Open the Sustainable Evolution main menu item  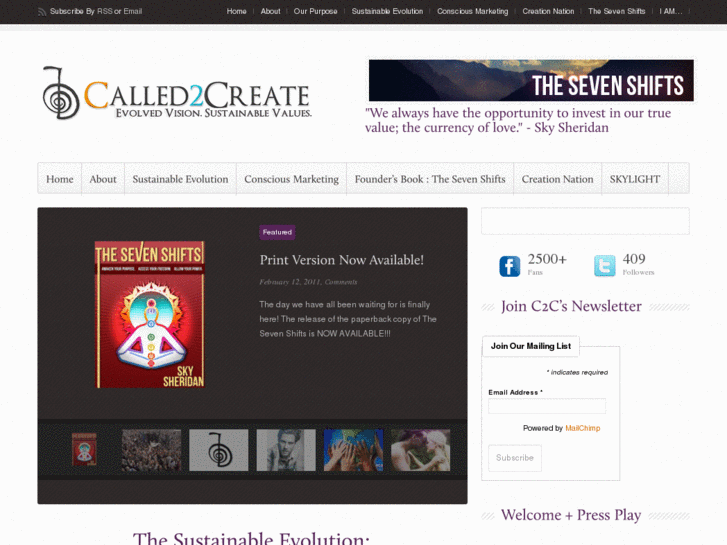pos(180,179)
